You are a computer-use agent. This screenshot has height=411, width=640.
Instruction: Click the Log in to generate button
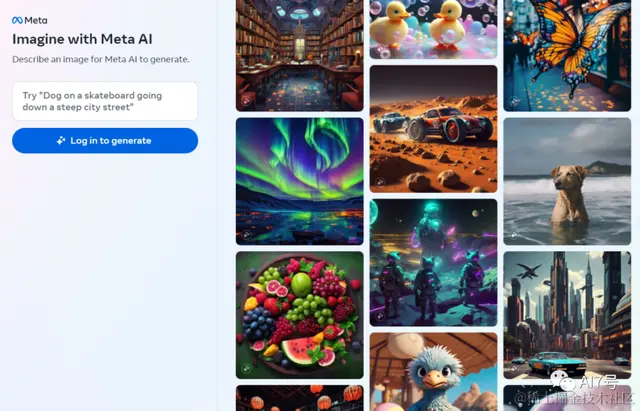(105, 141)
